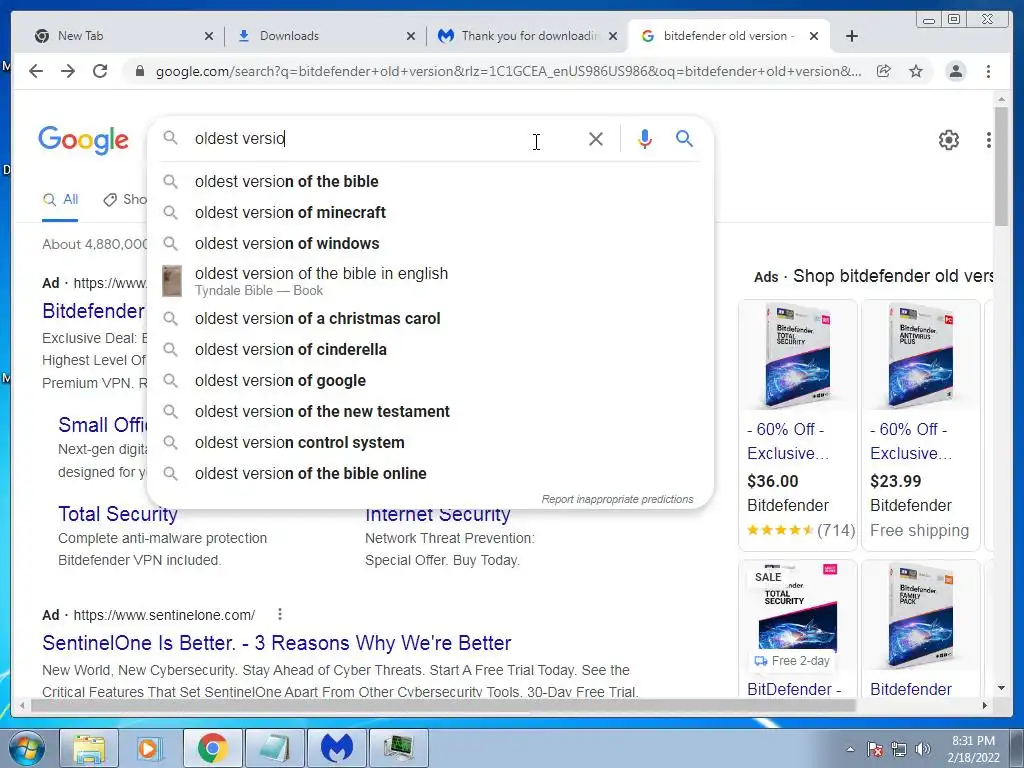
Task: Switch to 'Thank you for downloading' tab
Action: (x=526, y=36)
